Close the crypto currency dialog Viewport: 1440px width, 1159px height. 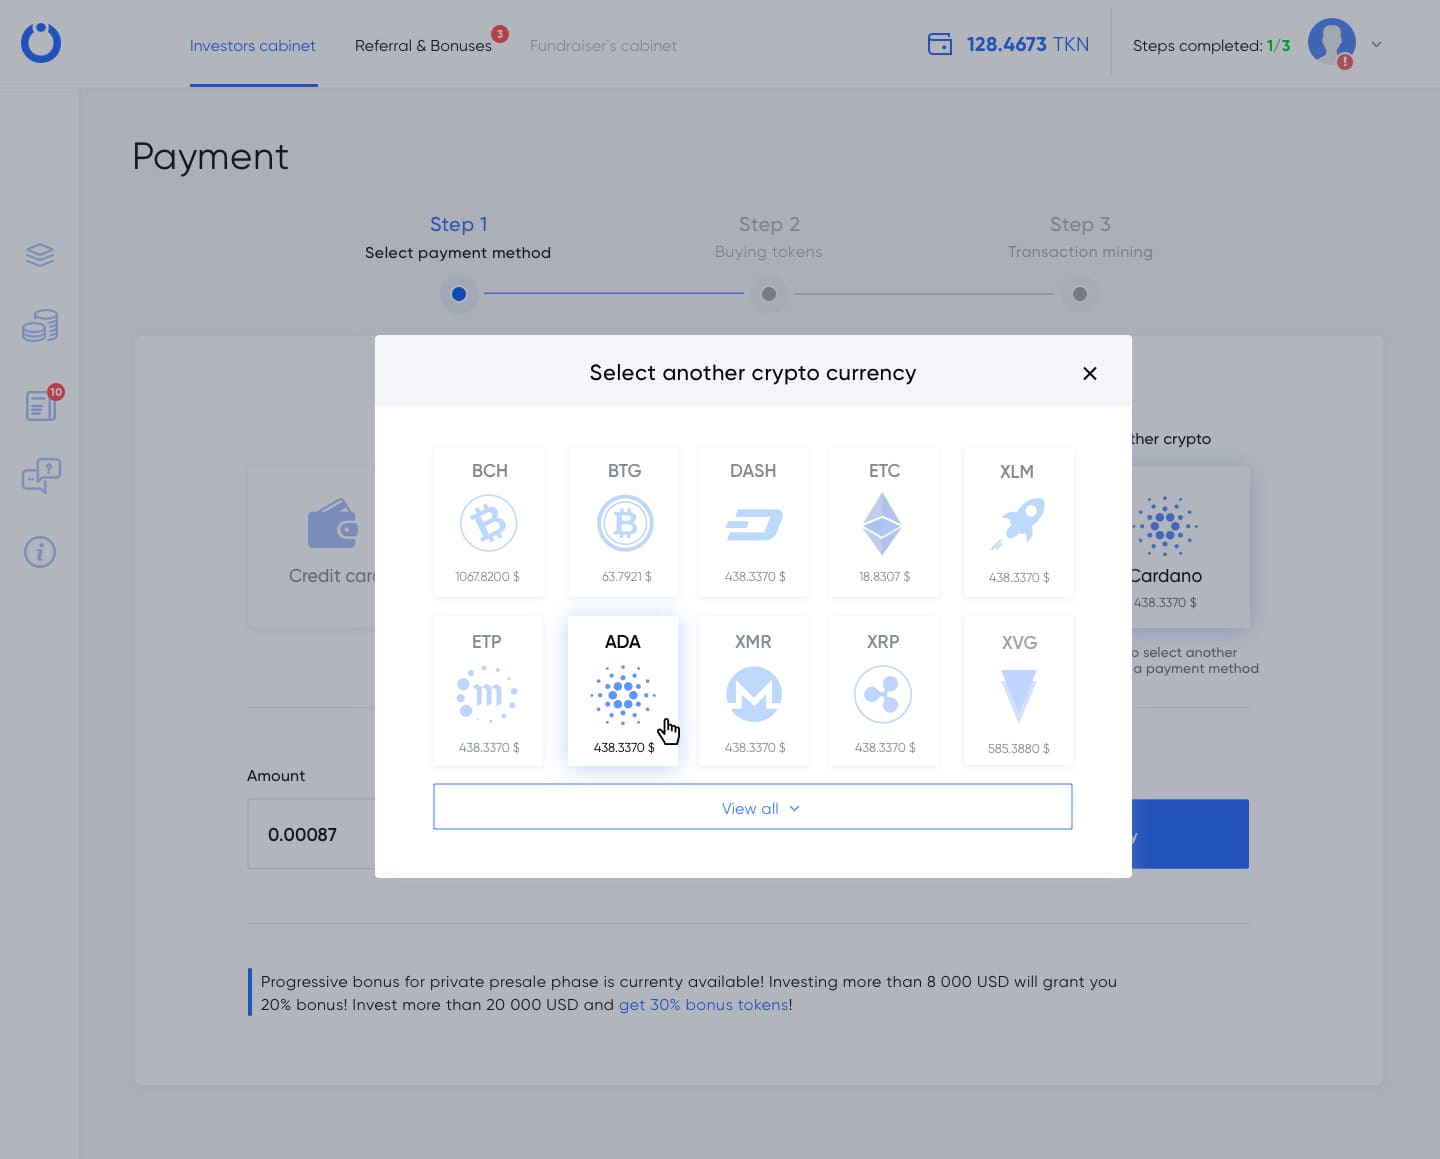pos(1090,373)
